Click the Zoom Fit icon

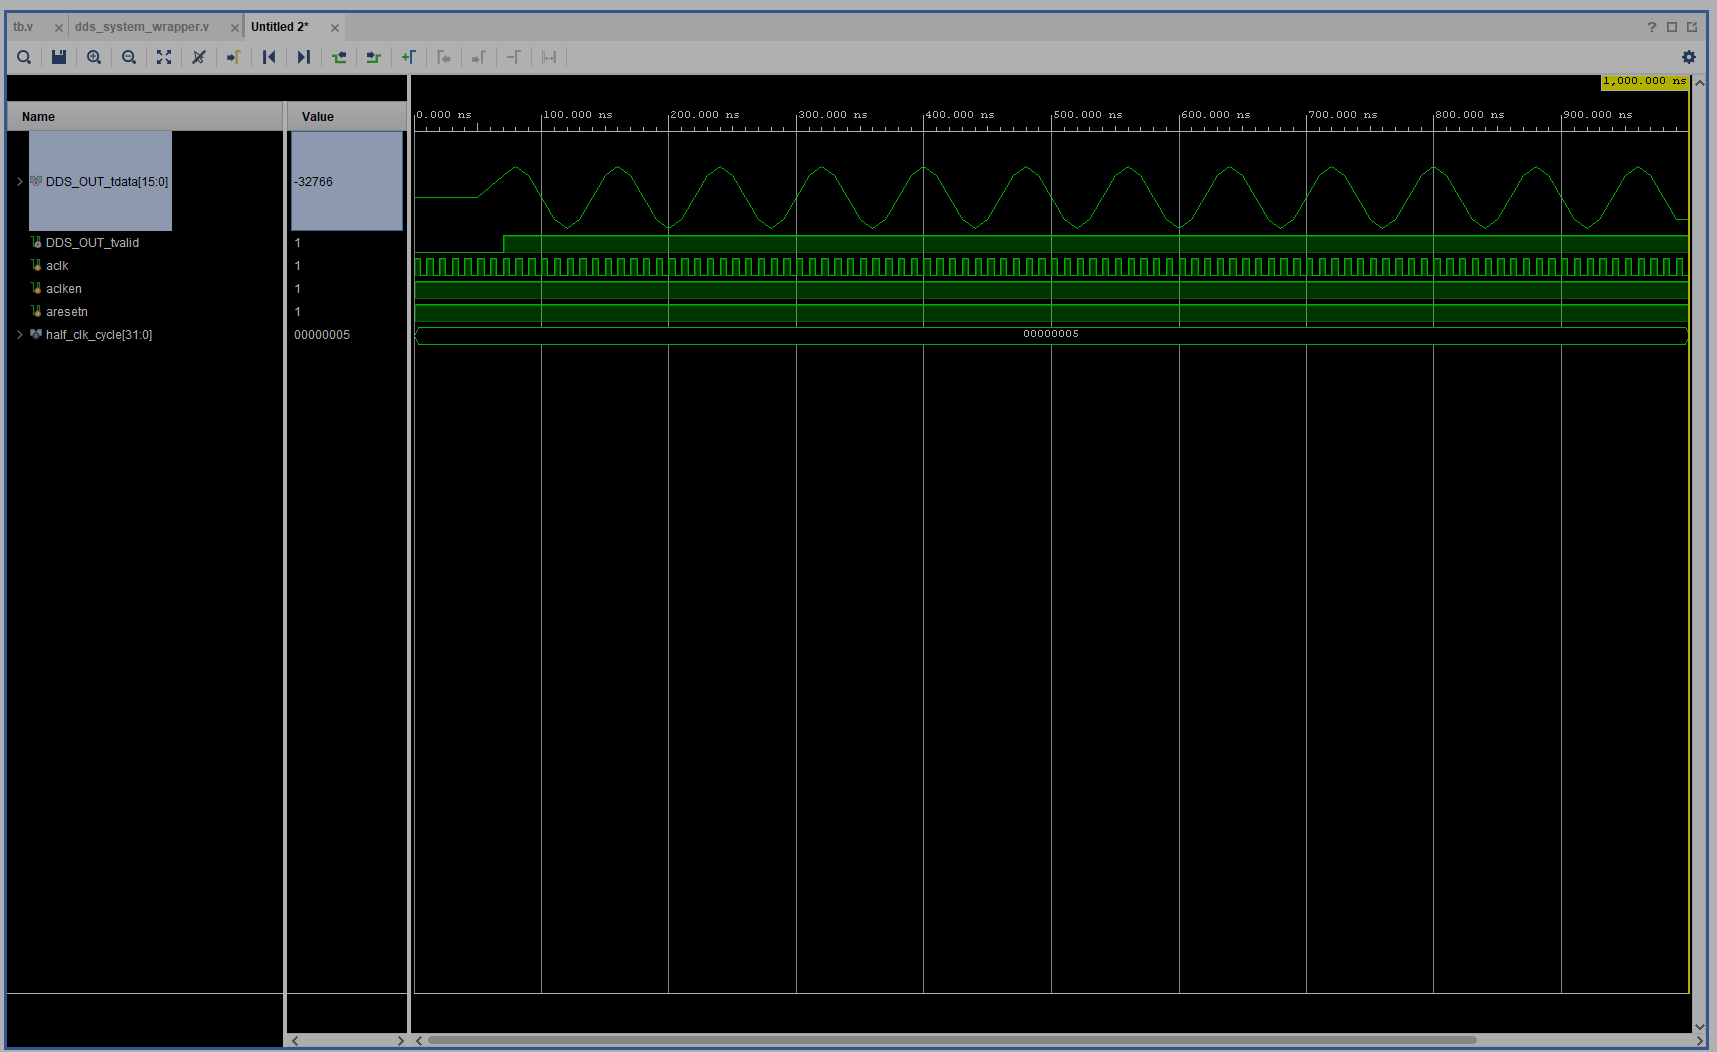pyautogui.click(x=164, y=57)
